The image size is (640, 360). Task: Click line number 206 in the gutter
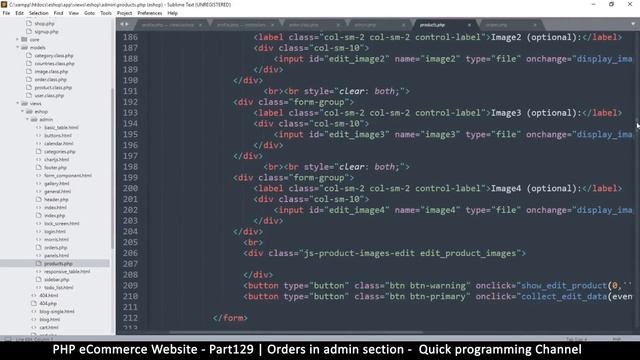[x=130, y=253]
